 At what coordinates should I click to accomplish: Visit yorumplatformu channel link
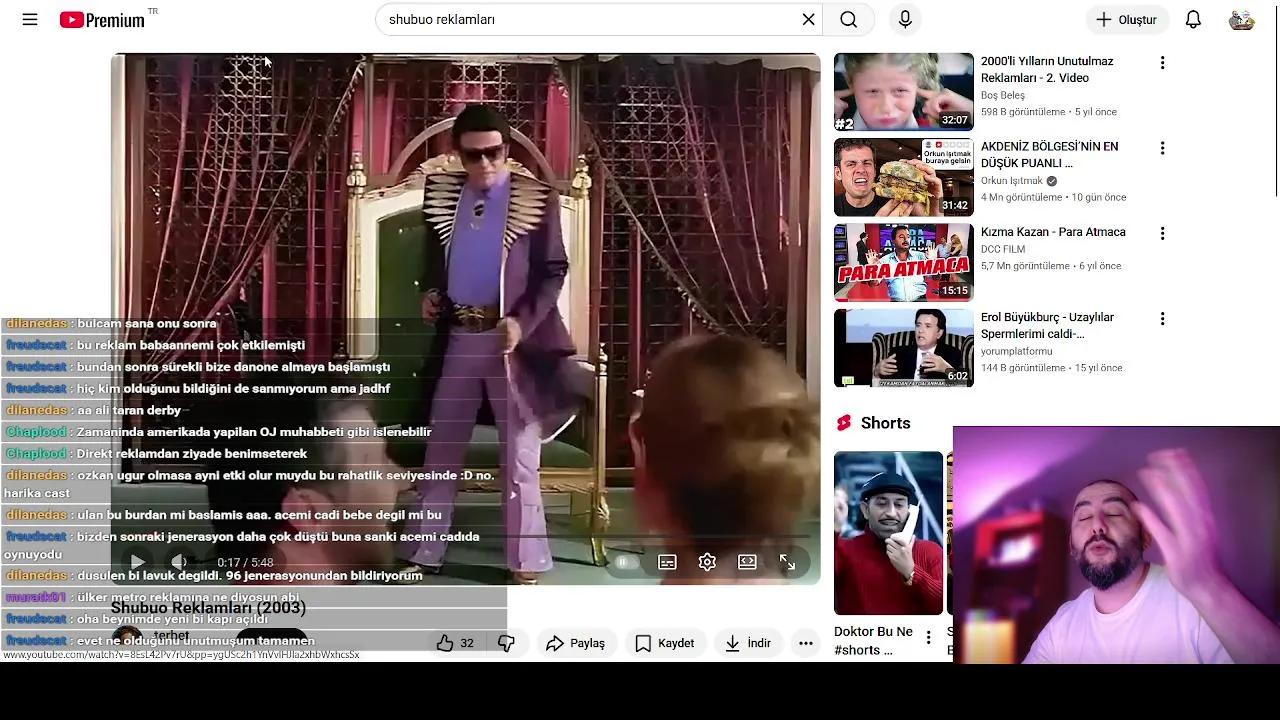coord(1016,351)
